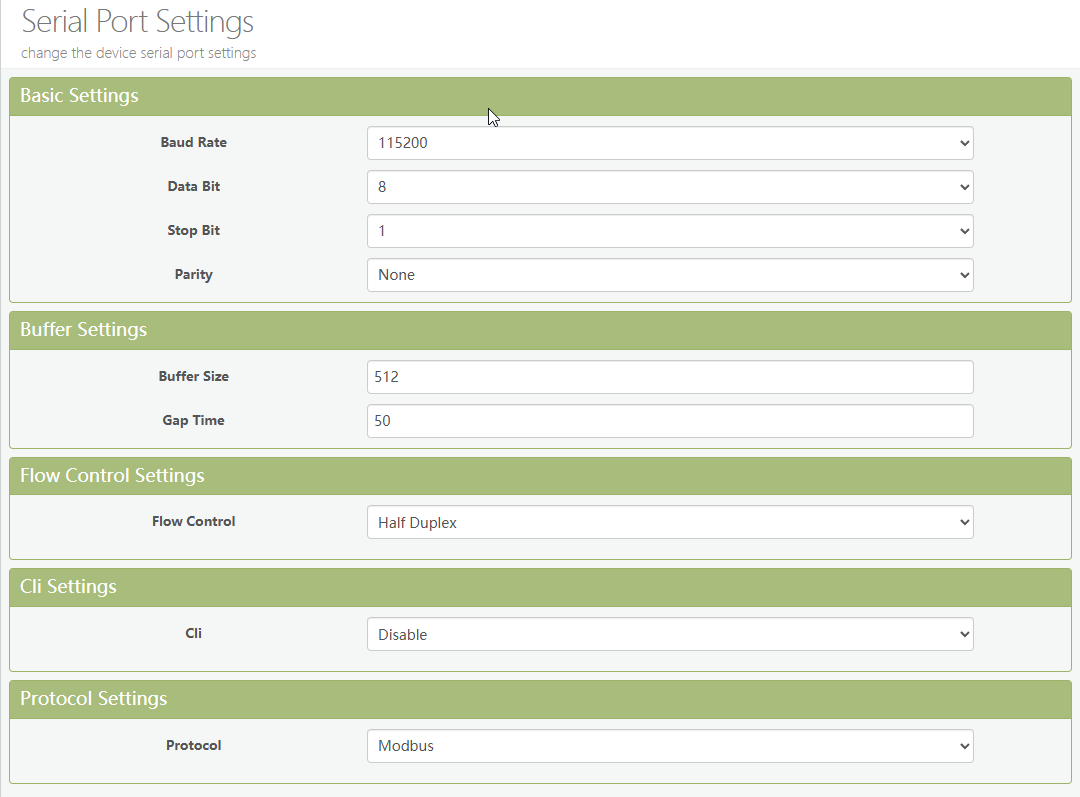1080x797 pixels.
Task: Open the Protocol Modbus dropdown
Action: [x=669, y=746]
